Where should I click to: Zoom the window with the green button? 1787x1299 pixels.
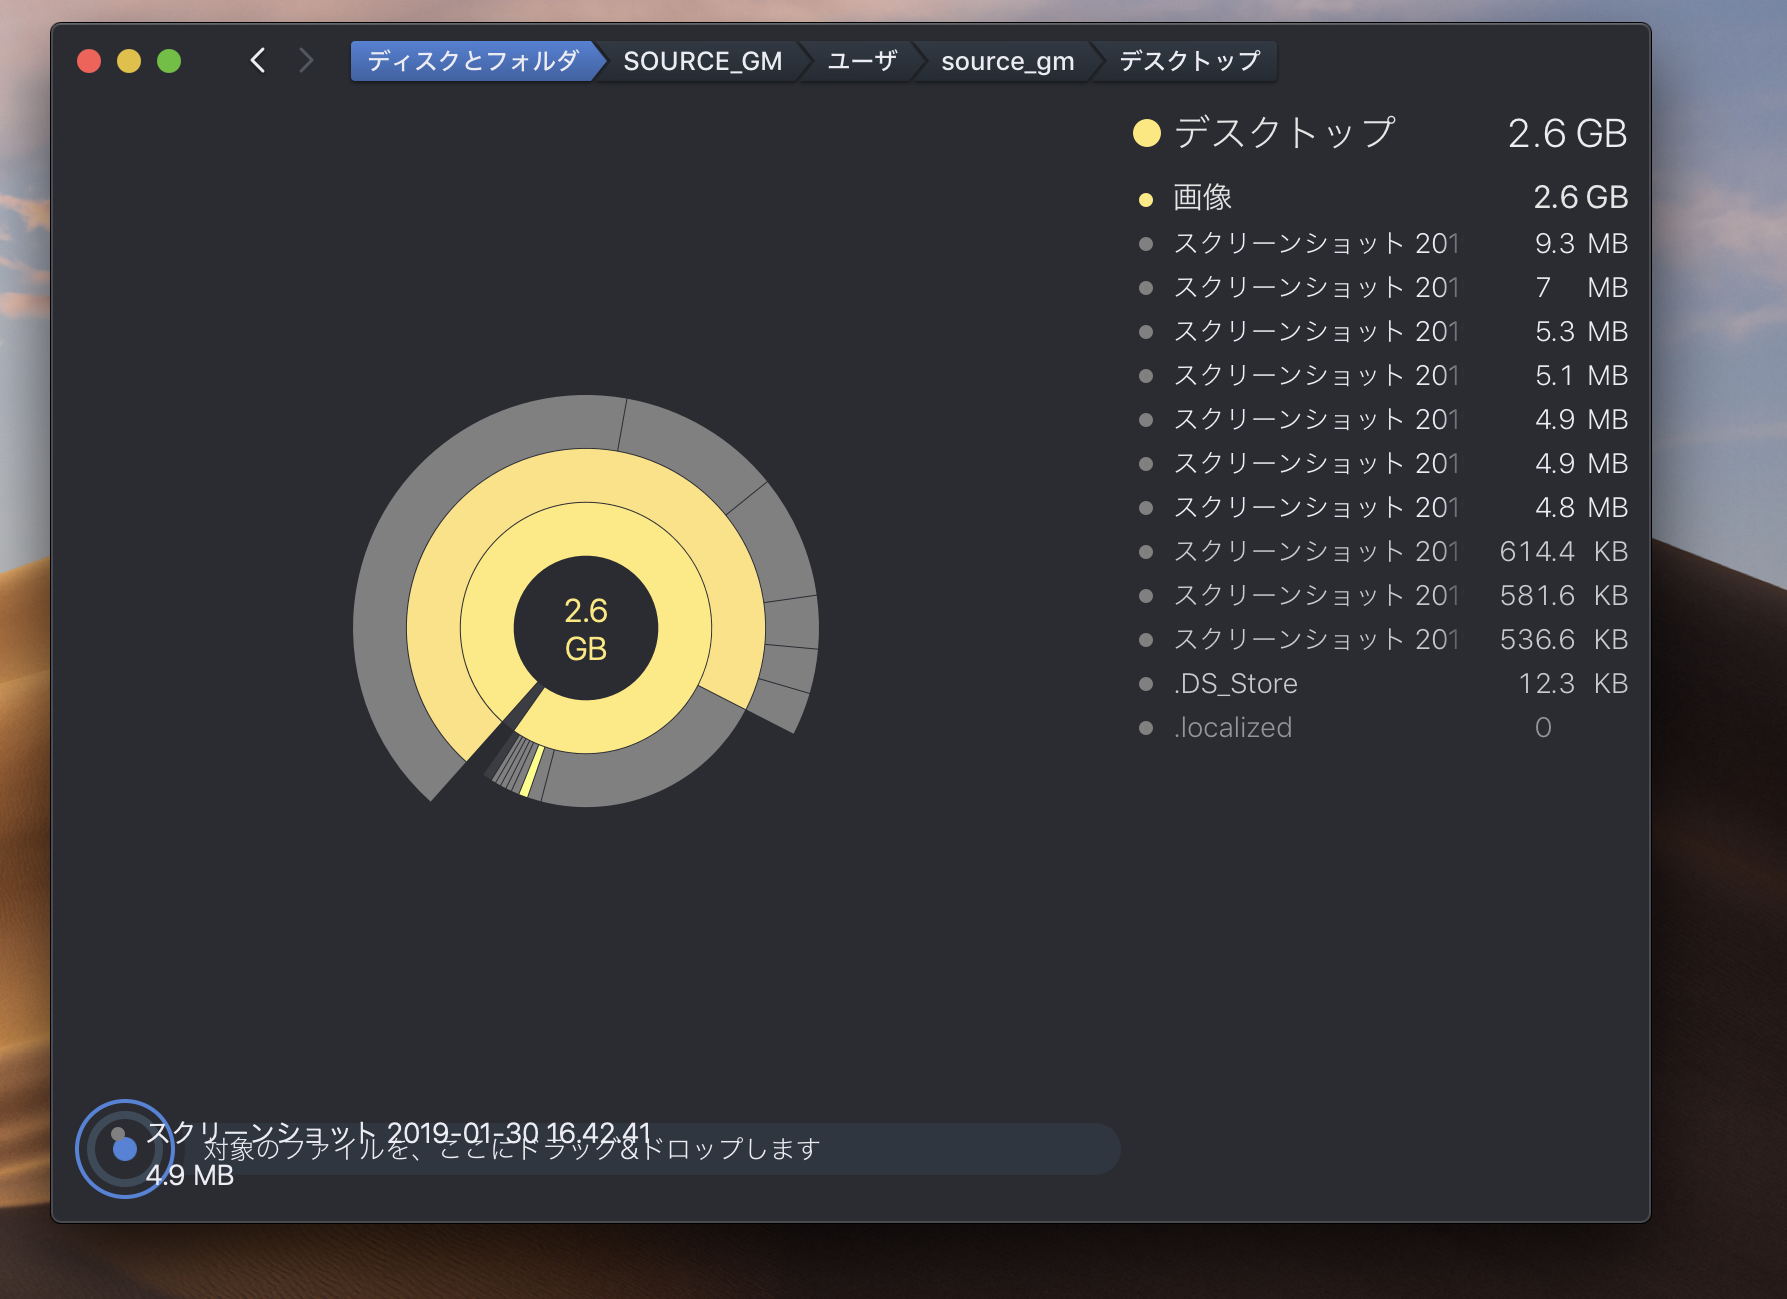pos(169,61)
